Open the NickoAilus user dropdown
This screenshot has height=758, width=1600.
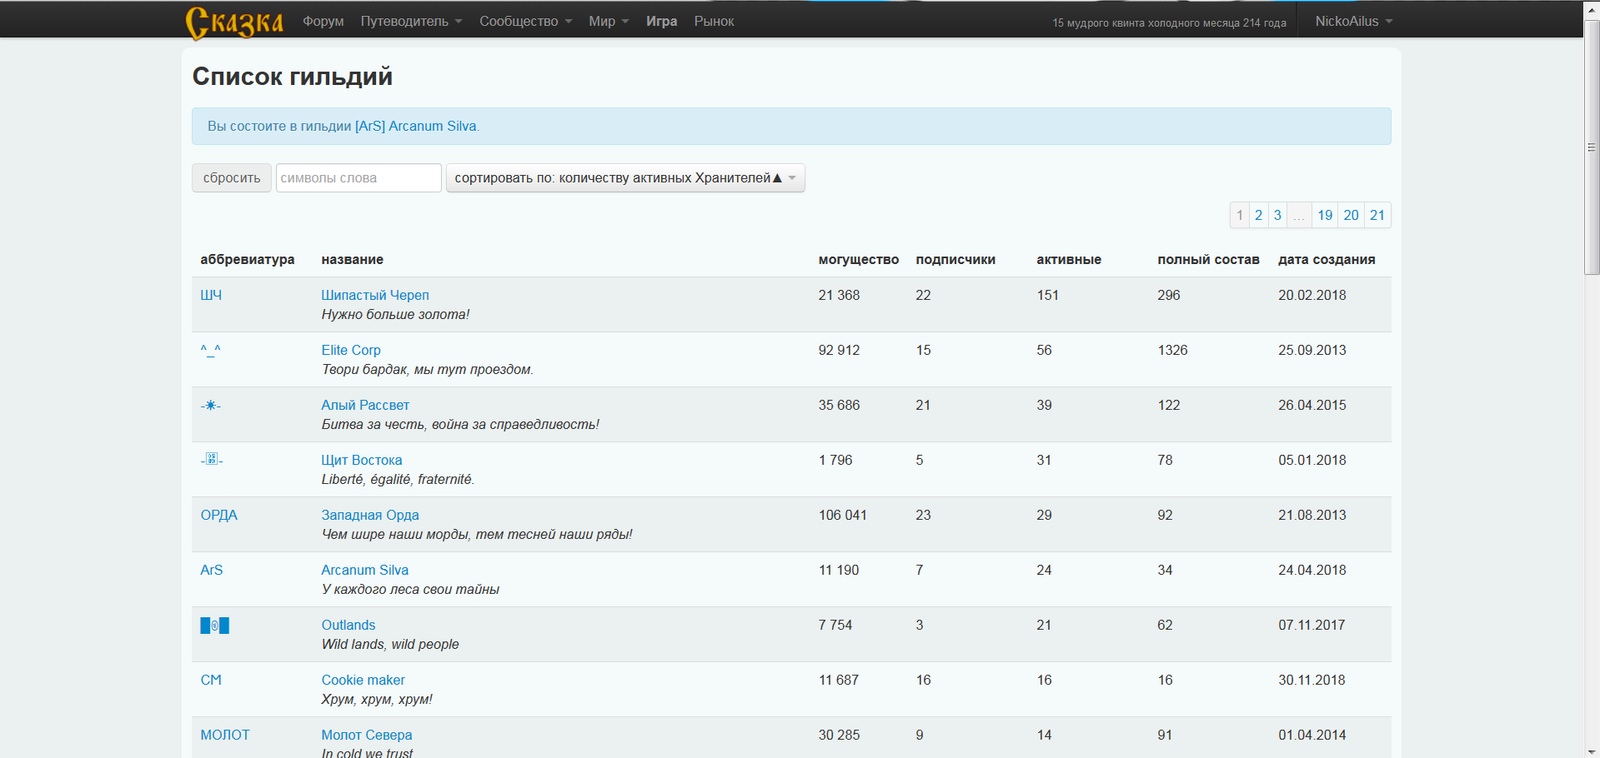[1354, 21]
